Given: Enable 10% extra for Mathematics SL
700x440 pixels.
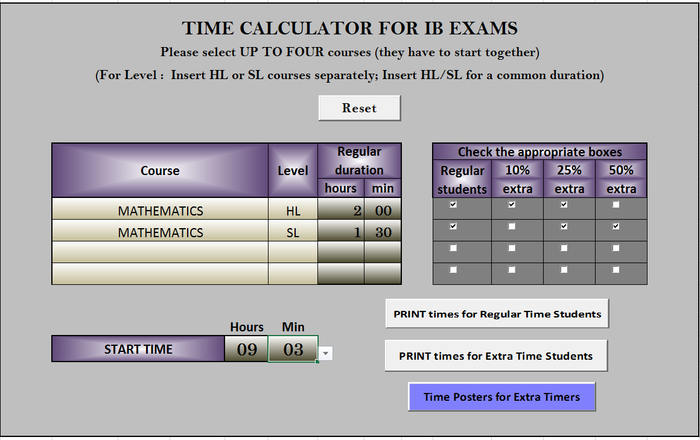Looking at the screenshot, I should (x=513, y=227).
